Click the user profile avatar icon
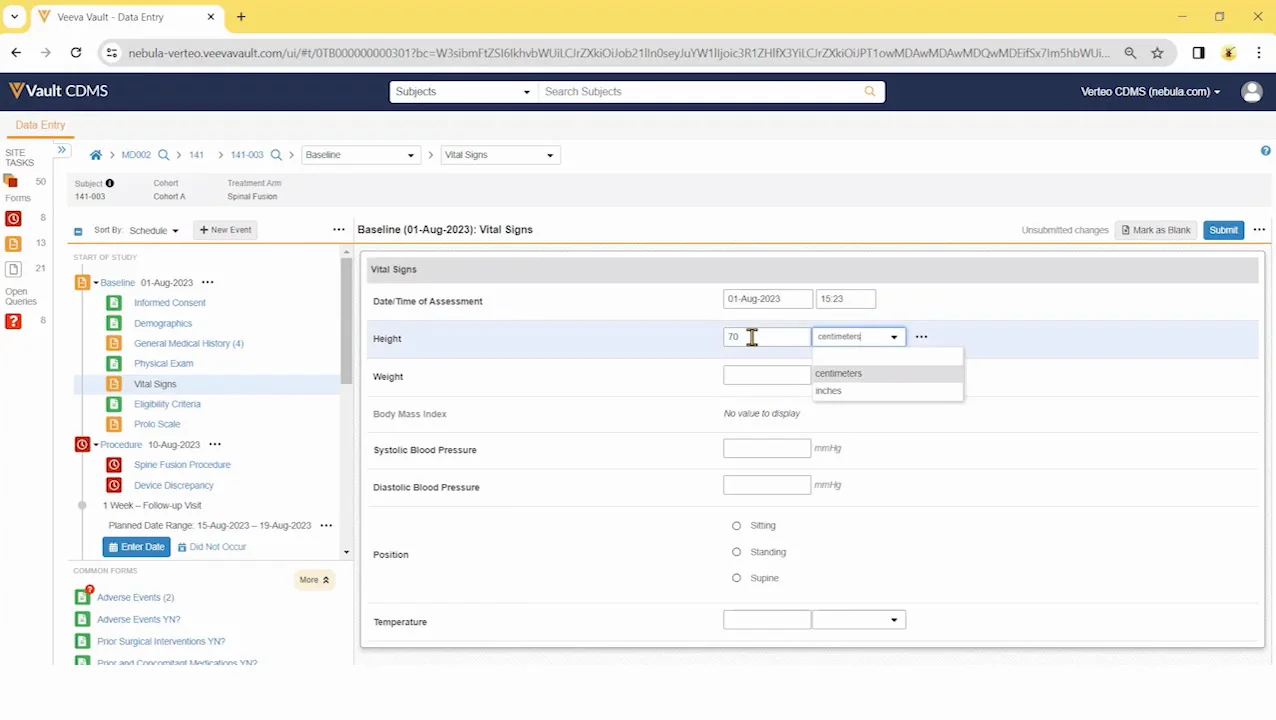Viewport: 1276px width, 720px height. 1251,92
